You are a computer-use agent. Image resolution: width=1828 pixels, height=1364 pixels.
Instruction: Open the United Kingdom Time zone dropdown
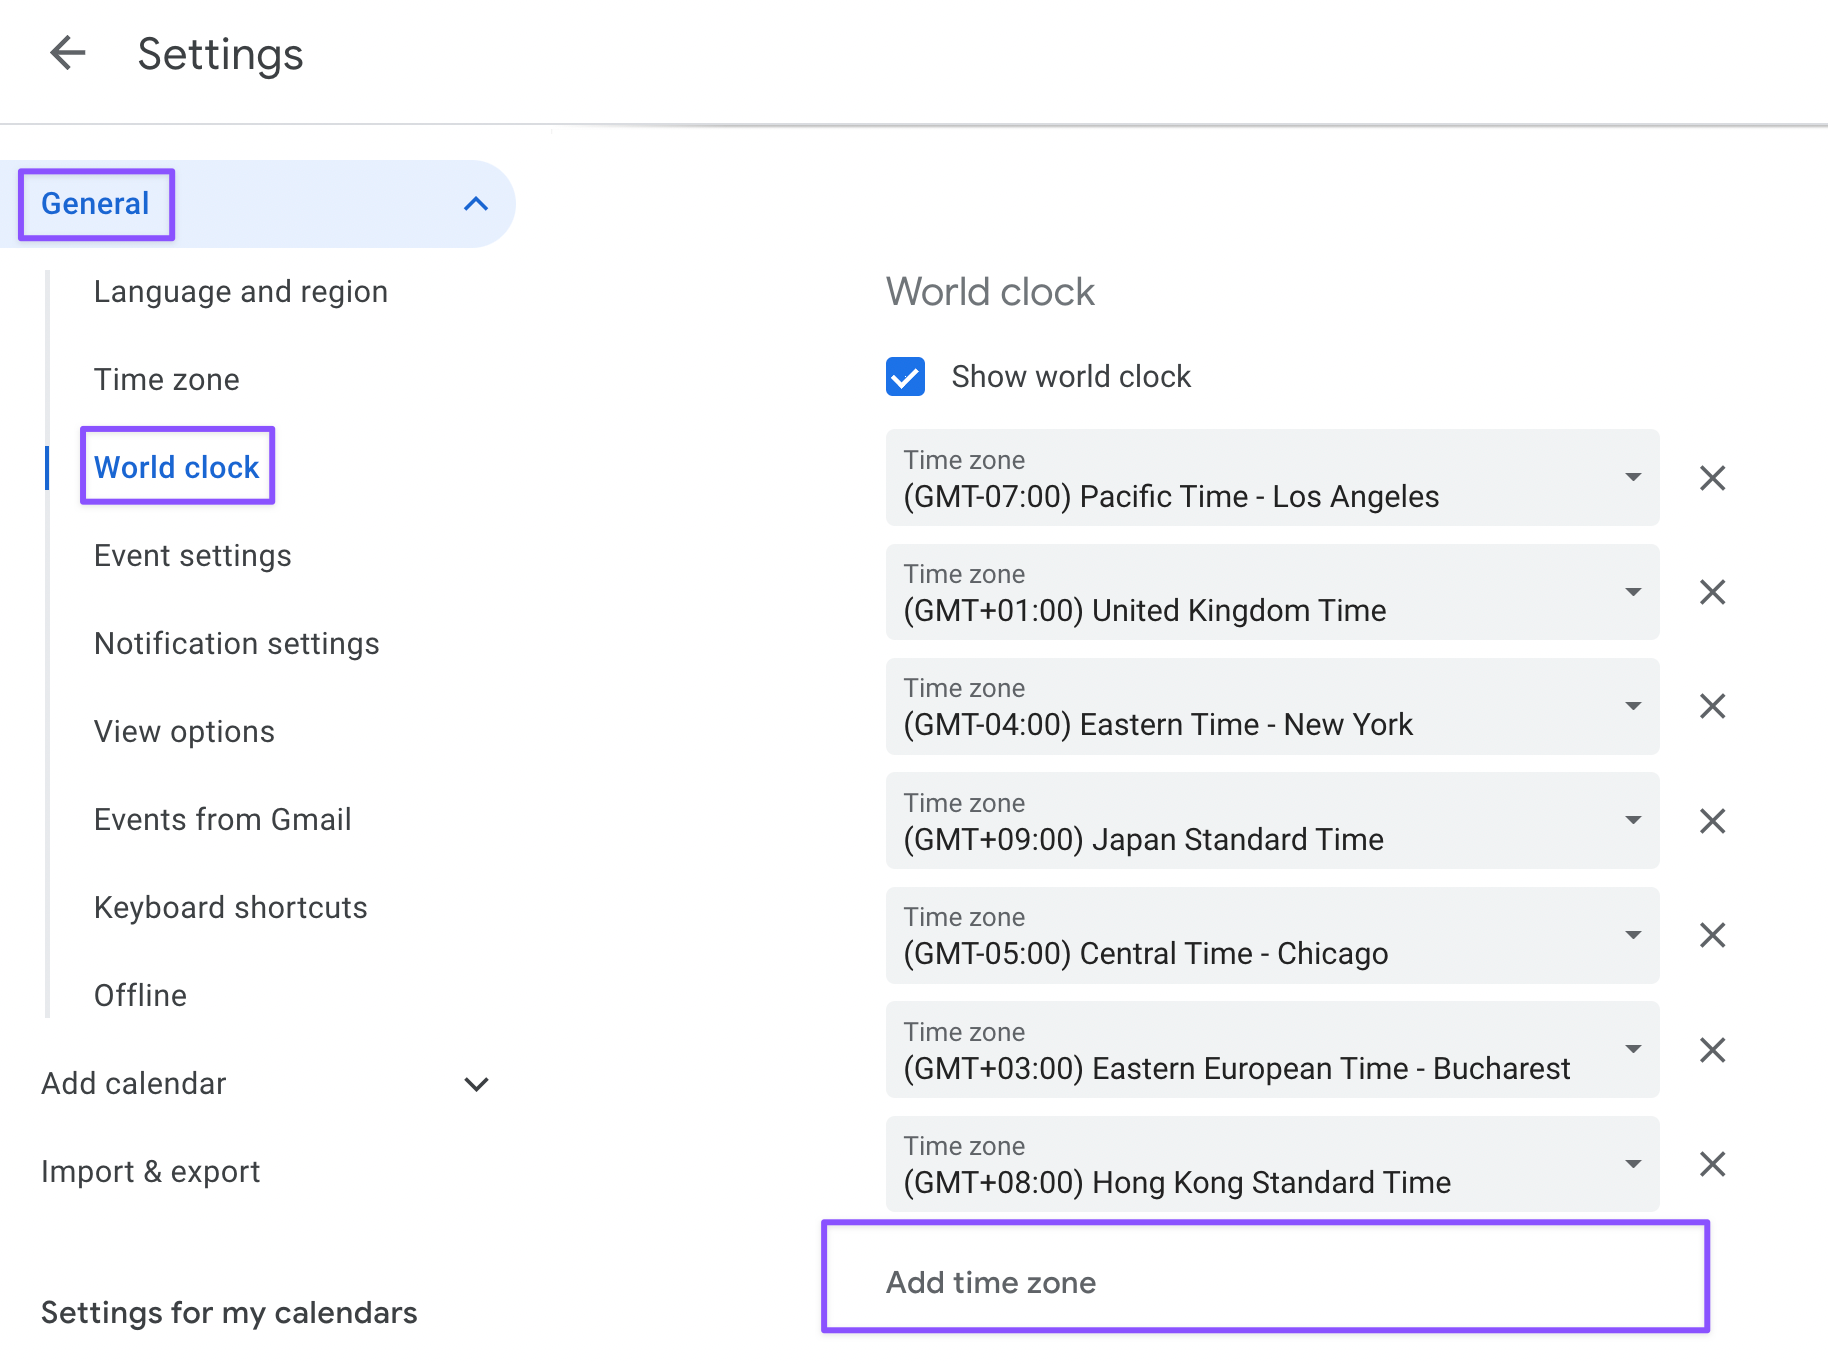(1272, 592)
